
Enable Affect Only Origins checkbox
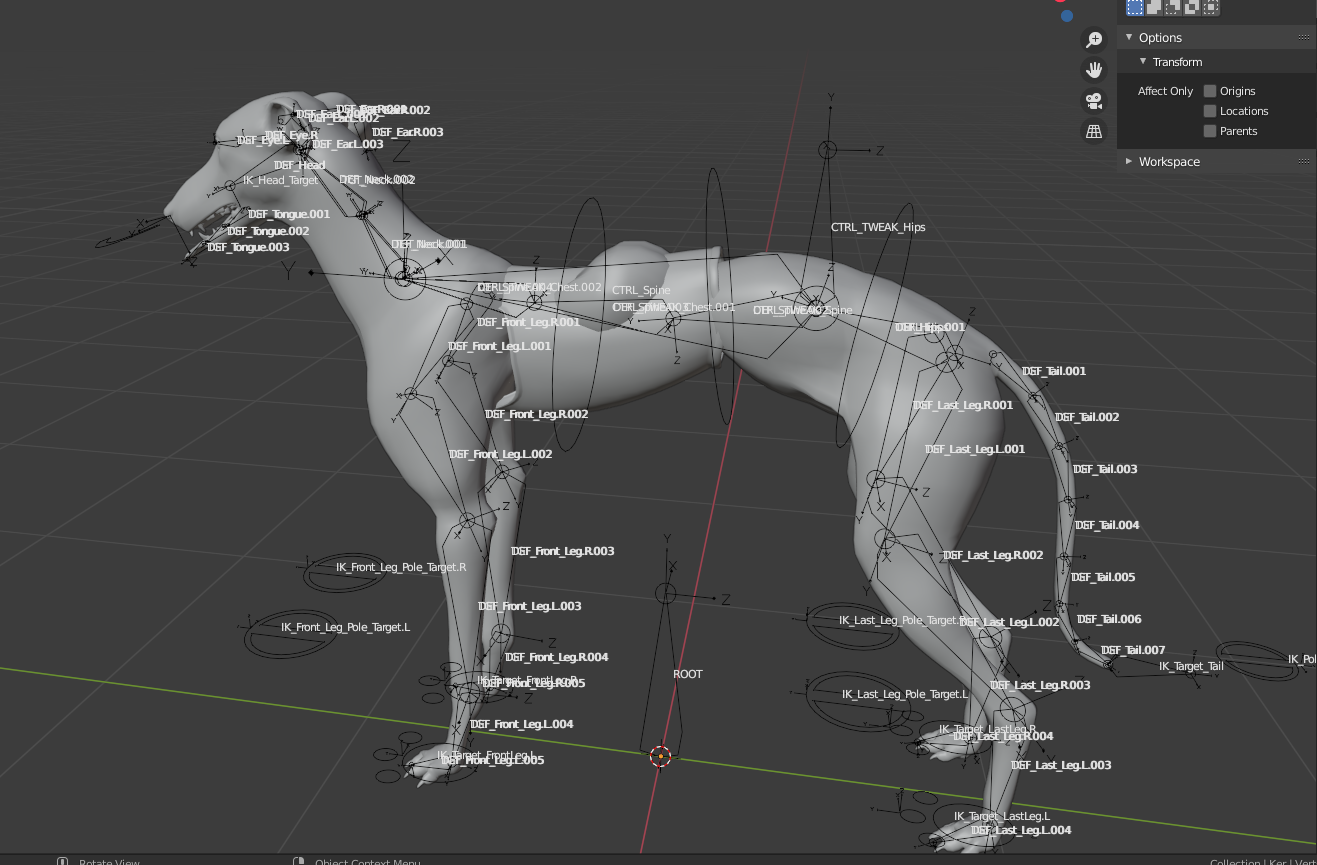(x=1210, y=91)
